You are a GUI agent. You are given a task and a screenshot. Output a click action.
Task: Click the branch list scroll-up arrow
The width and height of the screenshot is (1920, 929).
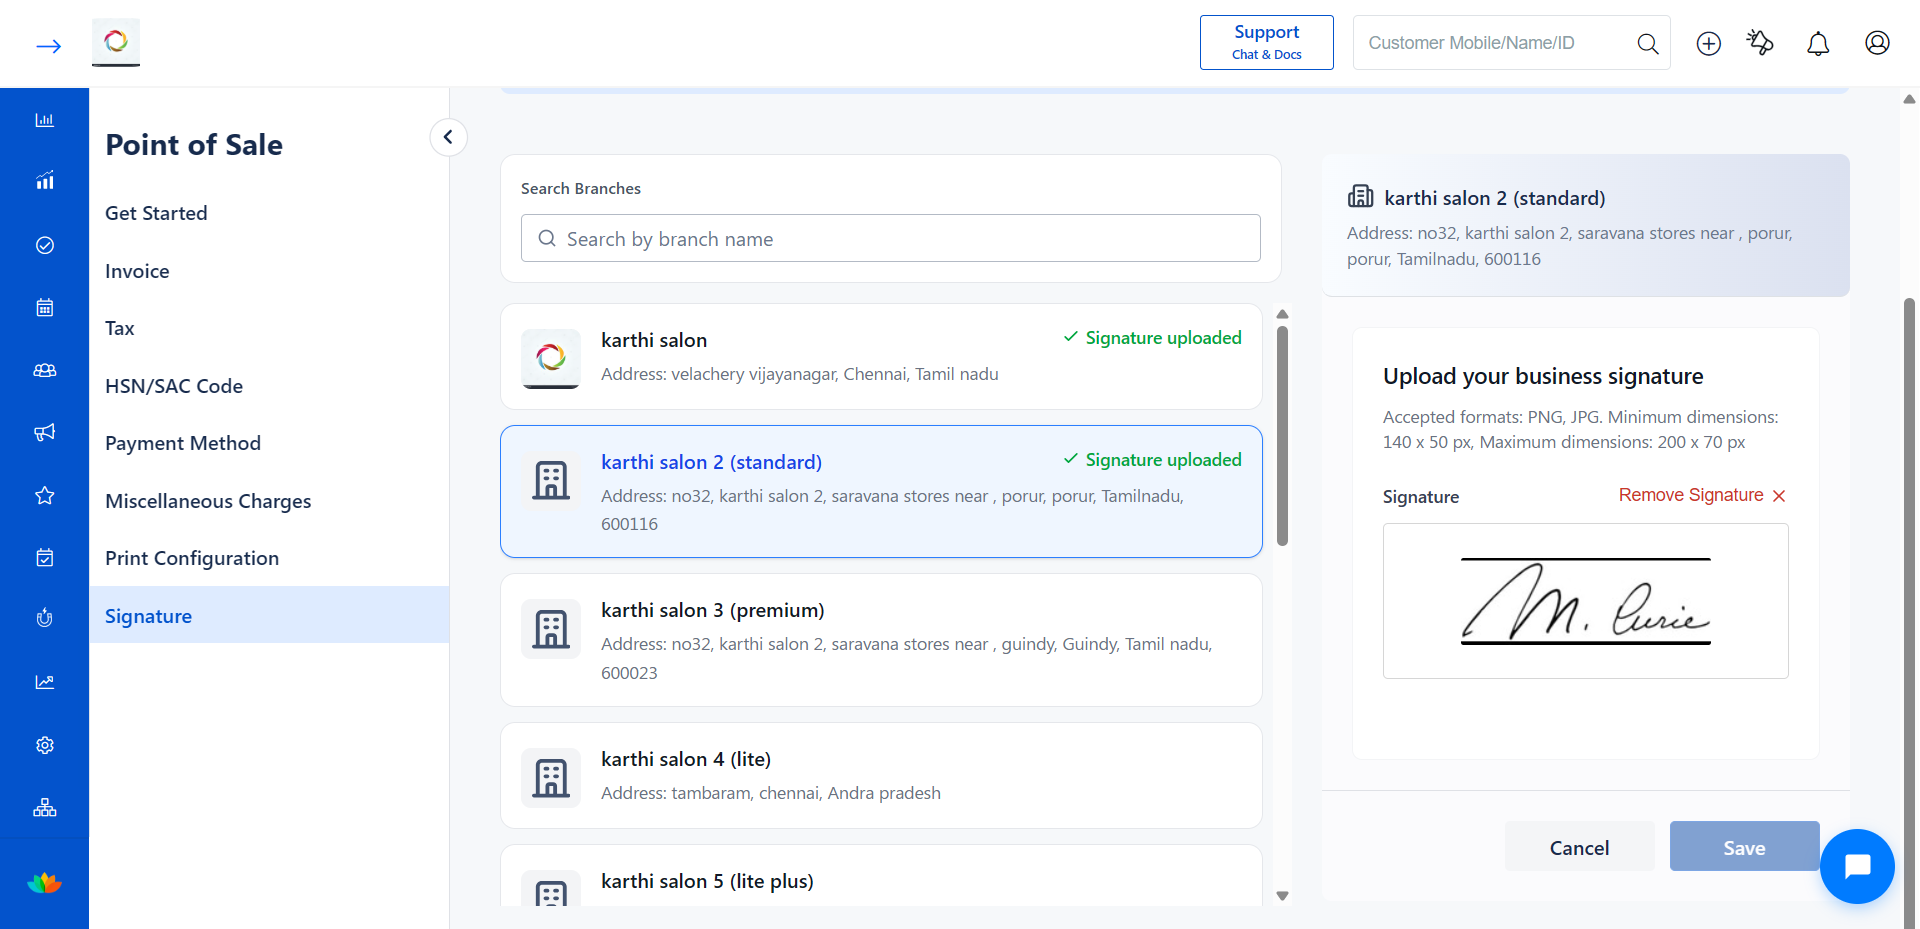tap(1282, 314)
